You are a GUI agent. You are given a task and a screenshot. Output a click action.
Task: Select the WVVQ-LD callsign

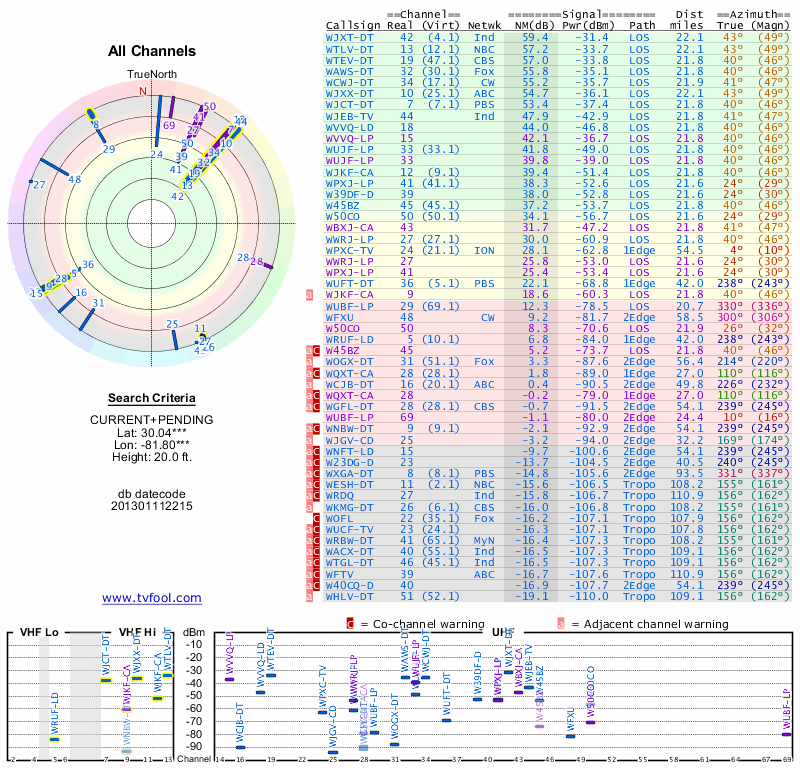tap(349, 128)
